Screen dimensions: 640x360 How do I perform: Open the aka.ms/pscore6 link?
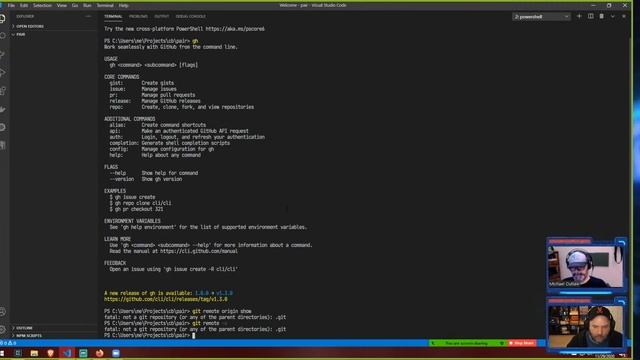(235, 29)
